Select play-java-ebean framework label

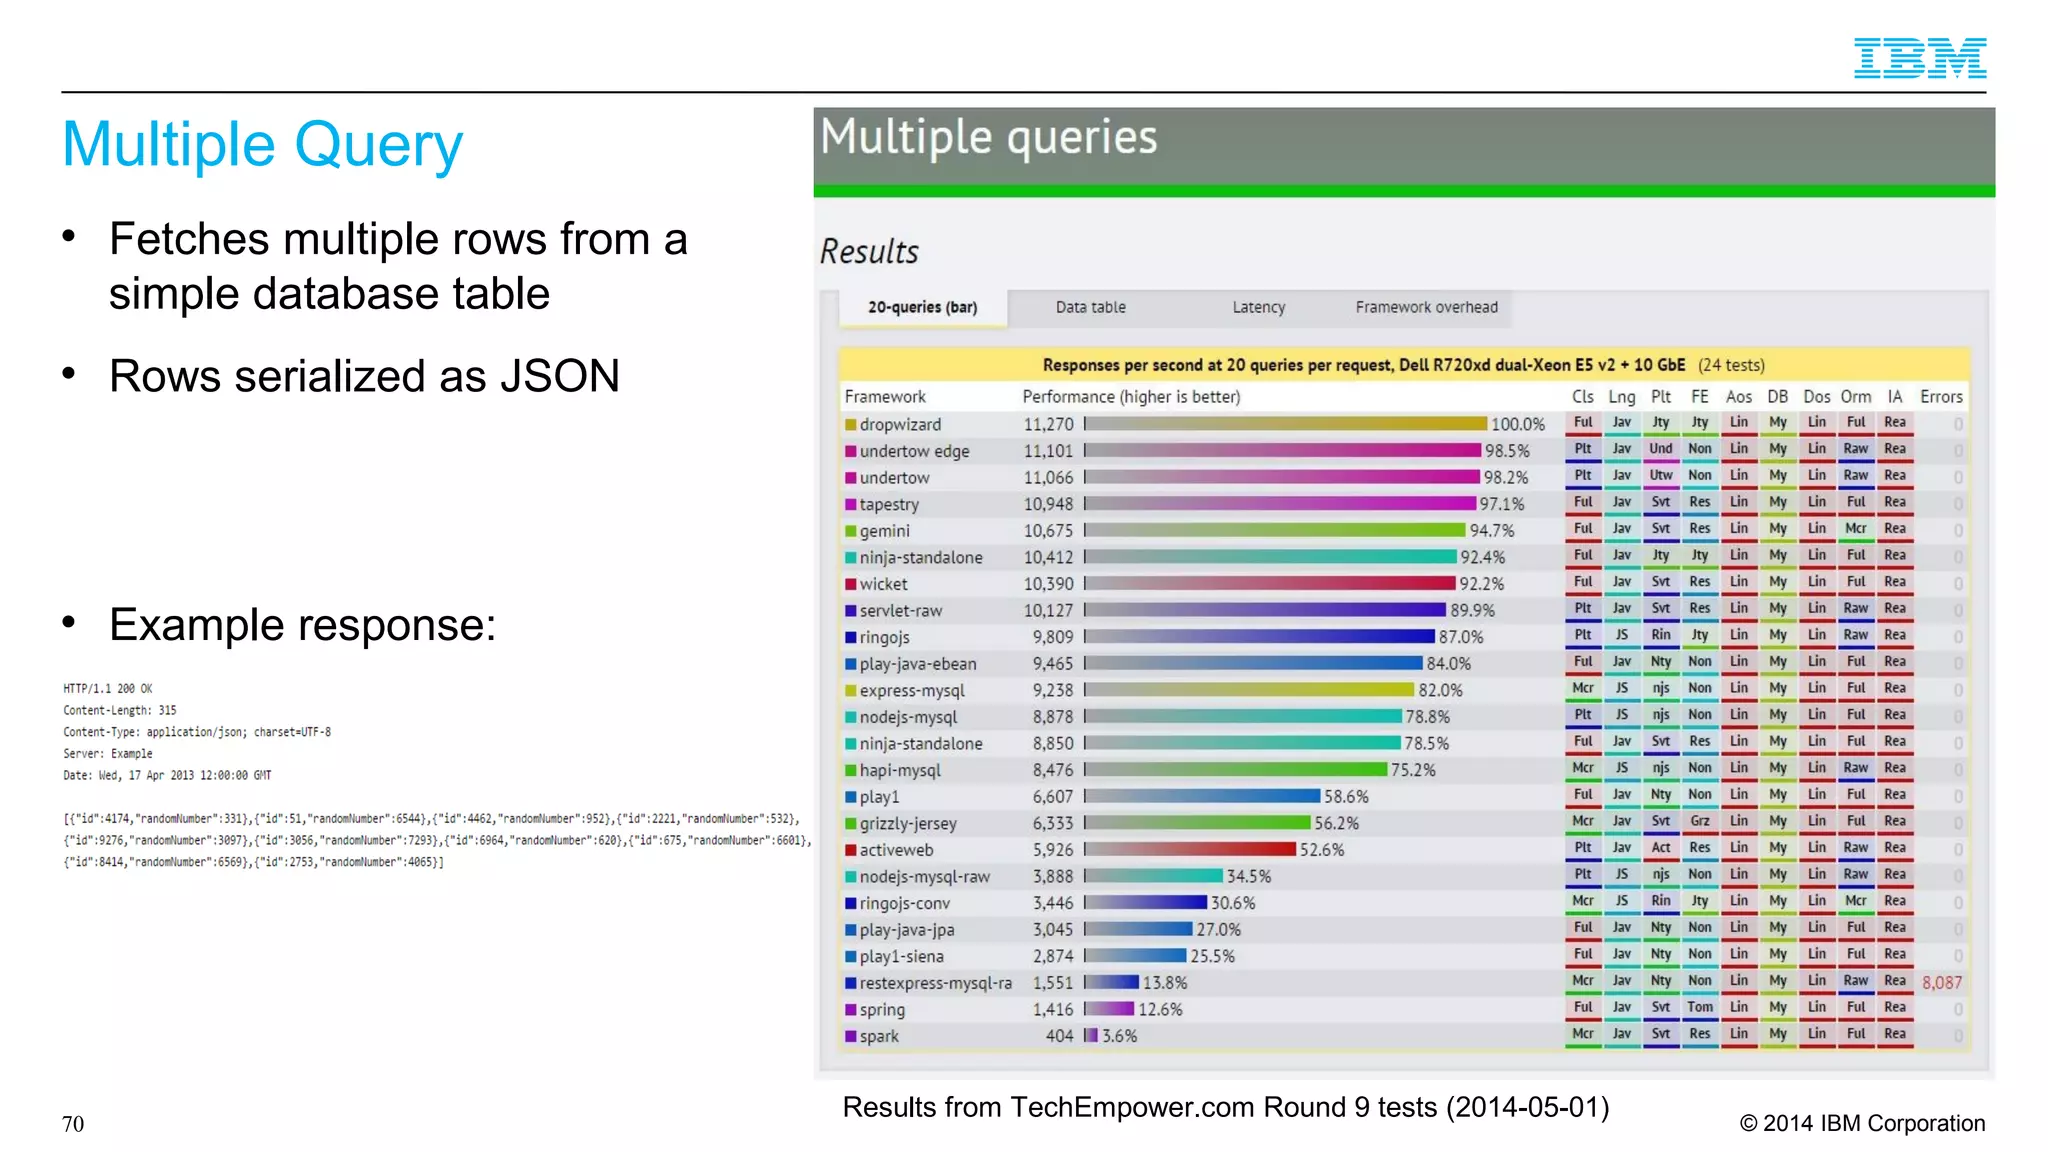tap(918, 664)
